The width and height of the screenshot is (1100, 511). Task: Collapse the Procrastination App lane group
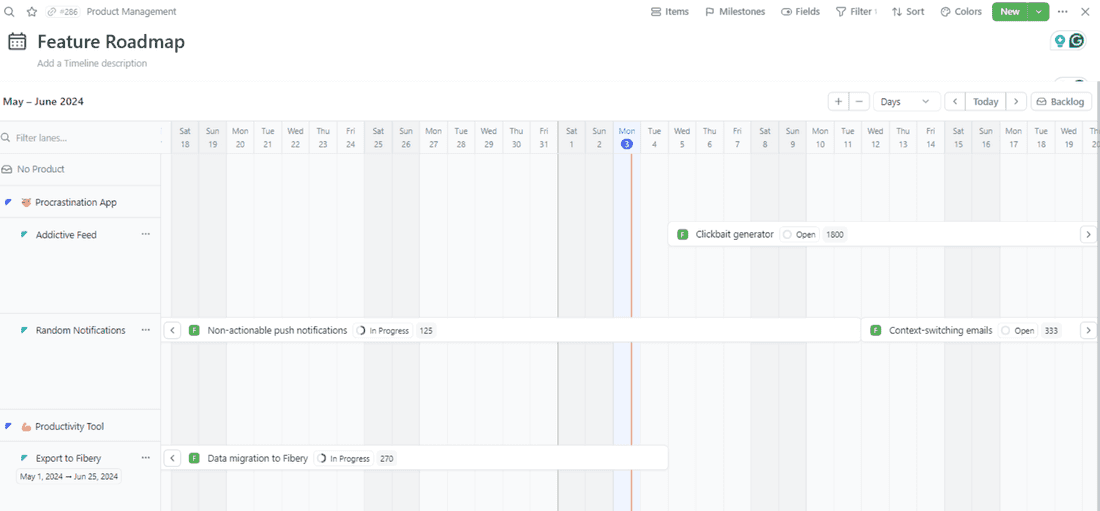[8, 202]
